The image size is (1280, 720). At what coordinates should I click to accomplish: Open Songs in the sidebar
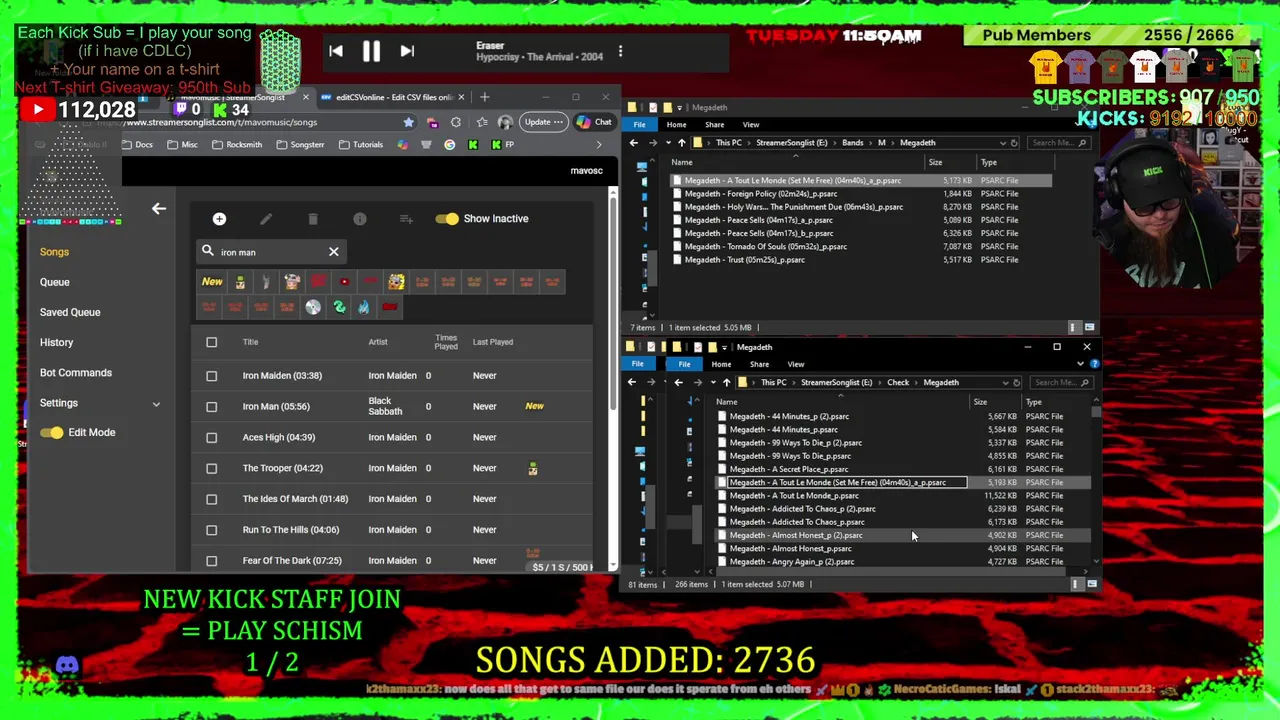click(54, 252)
